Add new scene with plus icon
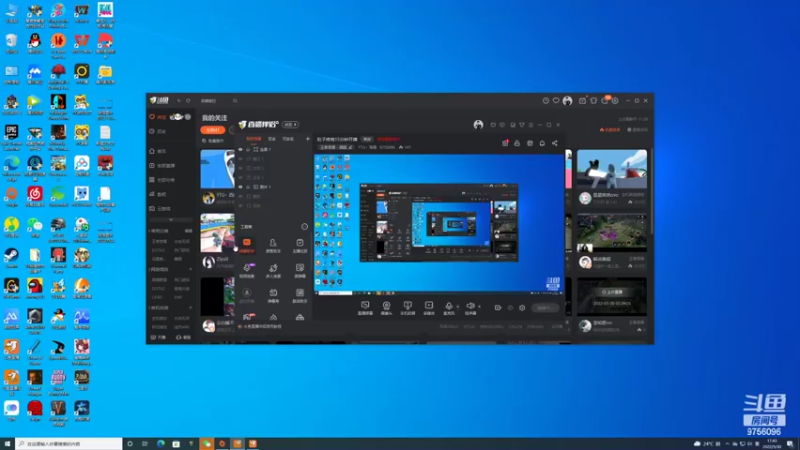 coord(307,139)
